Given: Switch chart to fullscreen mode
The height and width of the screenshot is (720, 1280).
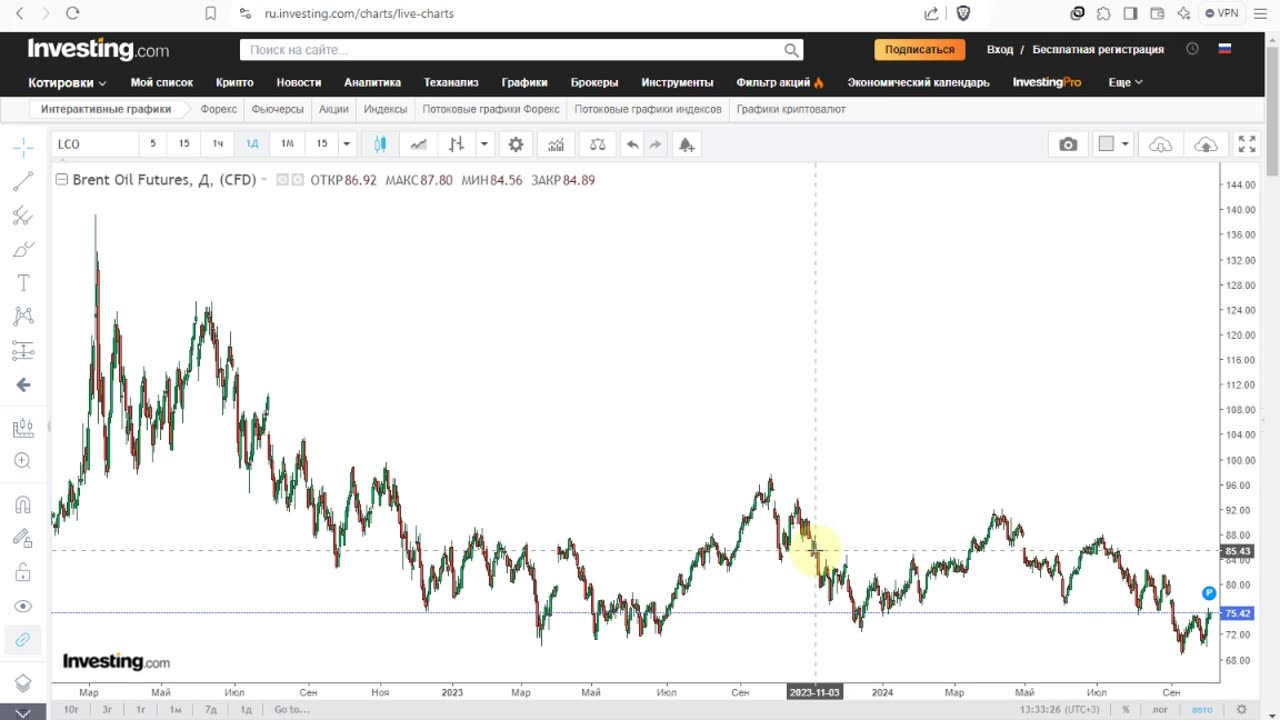Looking at the screenshot, I should coord(1247,144).
